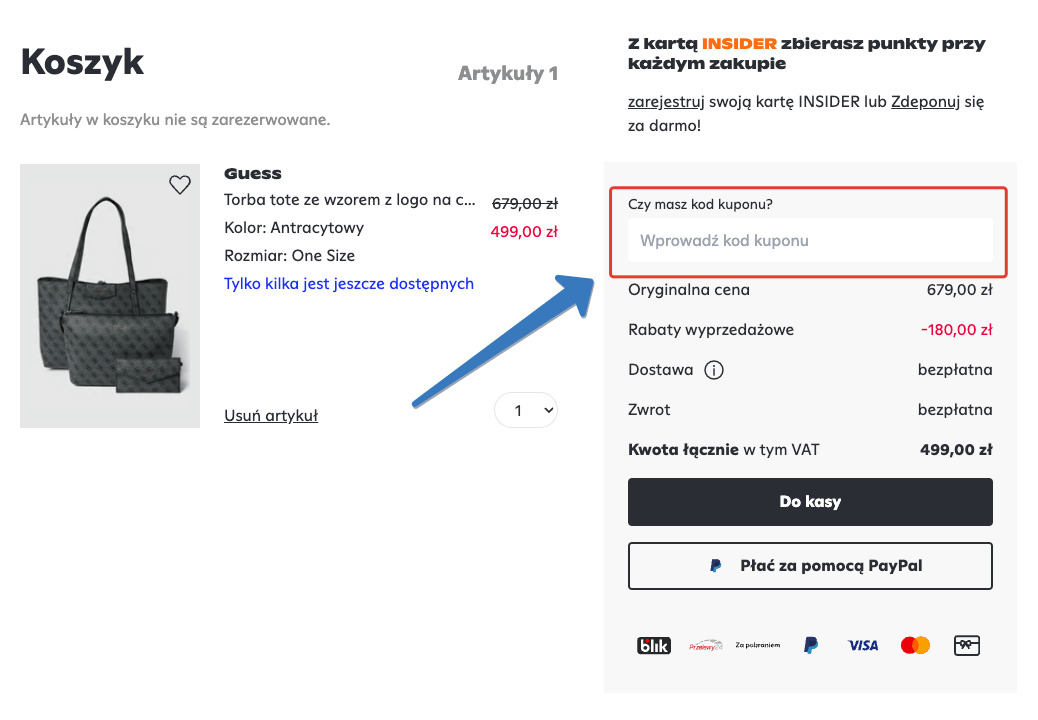Click the Tylko kilka jest jeszcze dostępnych text
The image size is (1038, 720).
click(x=349, y=284)
